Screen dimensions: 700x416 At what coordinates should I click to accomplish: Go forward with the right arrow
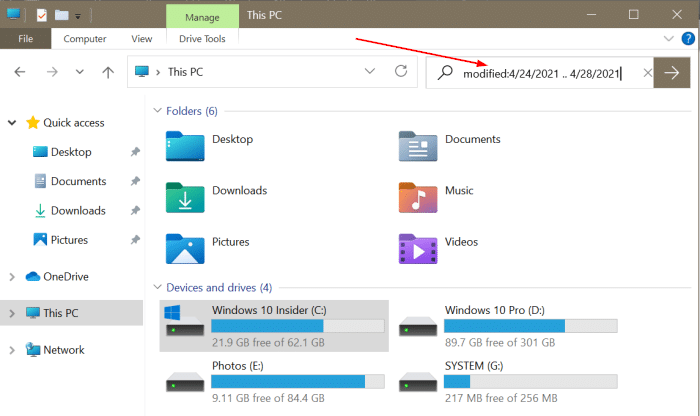[52, 71]
